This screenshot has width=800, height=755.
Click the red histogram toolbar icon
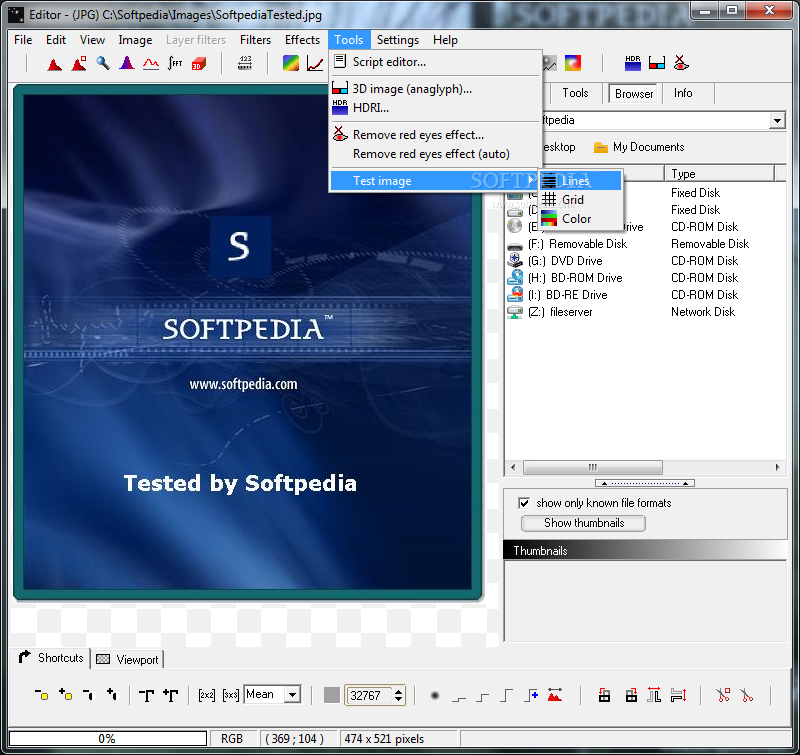54,64
